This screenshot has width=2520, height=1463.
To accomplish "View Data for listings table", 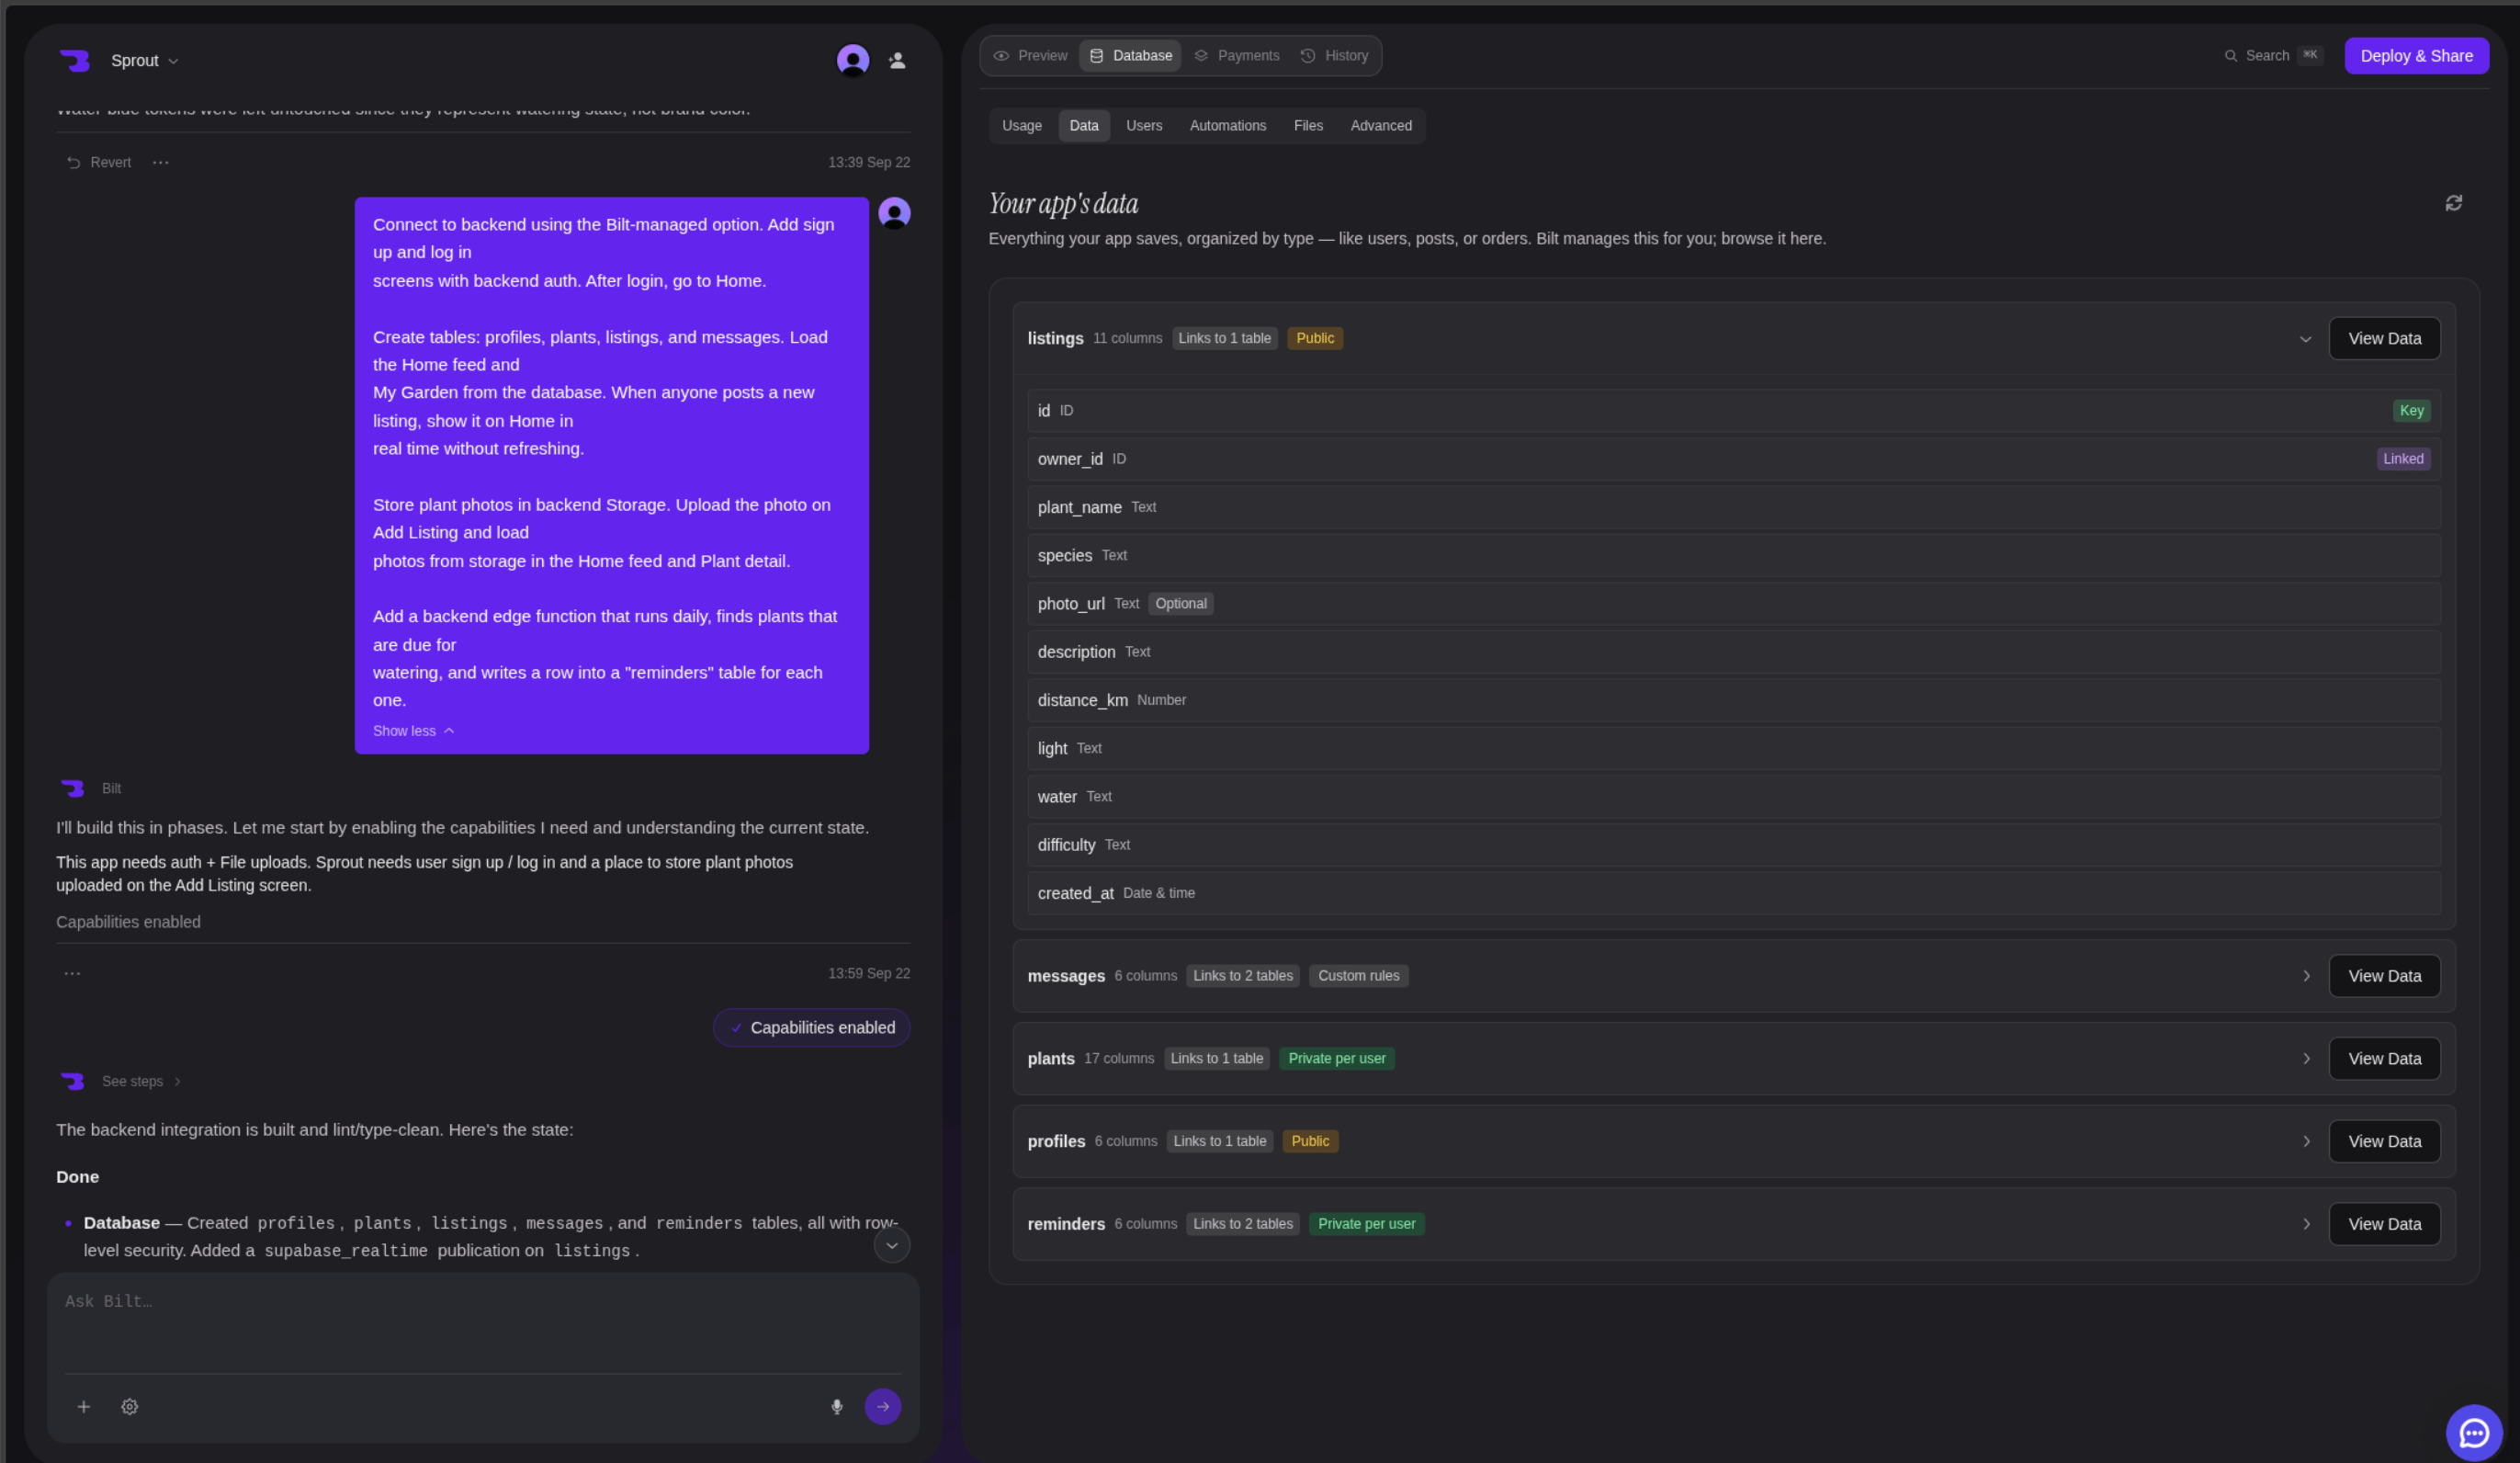I will 2384,339.
